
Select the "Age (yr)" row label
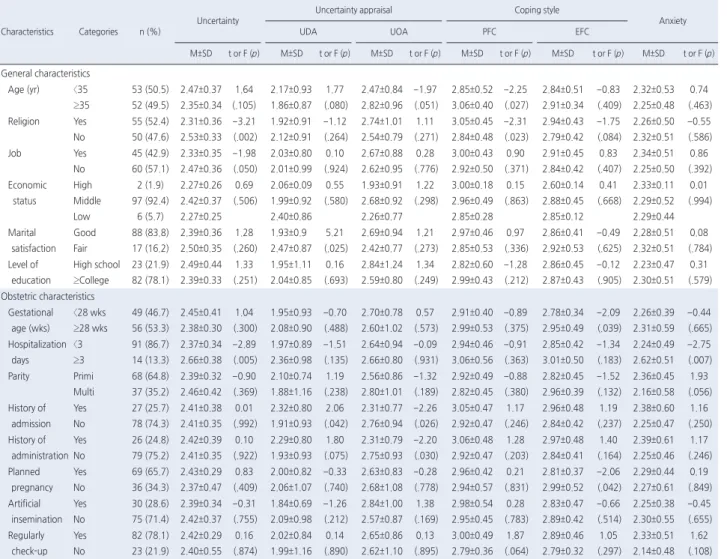click(x=23, y=89)
